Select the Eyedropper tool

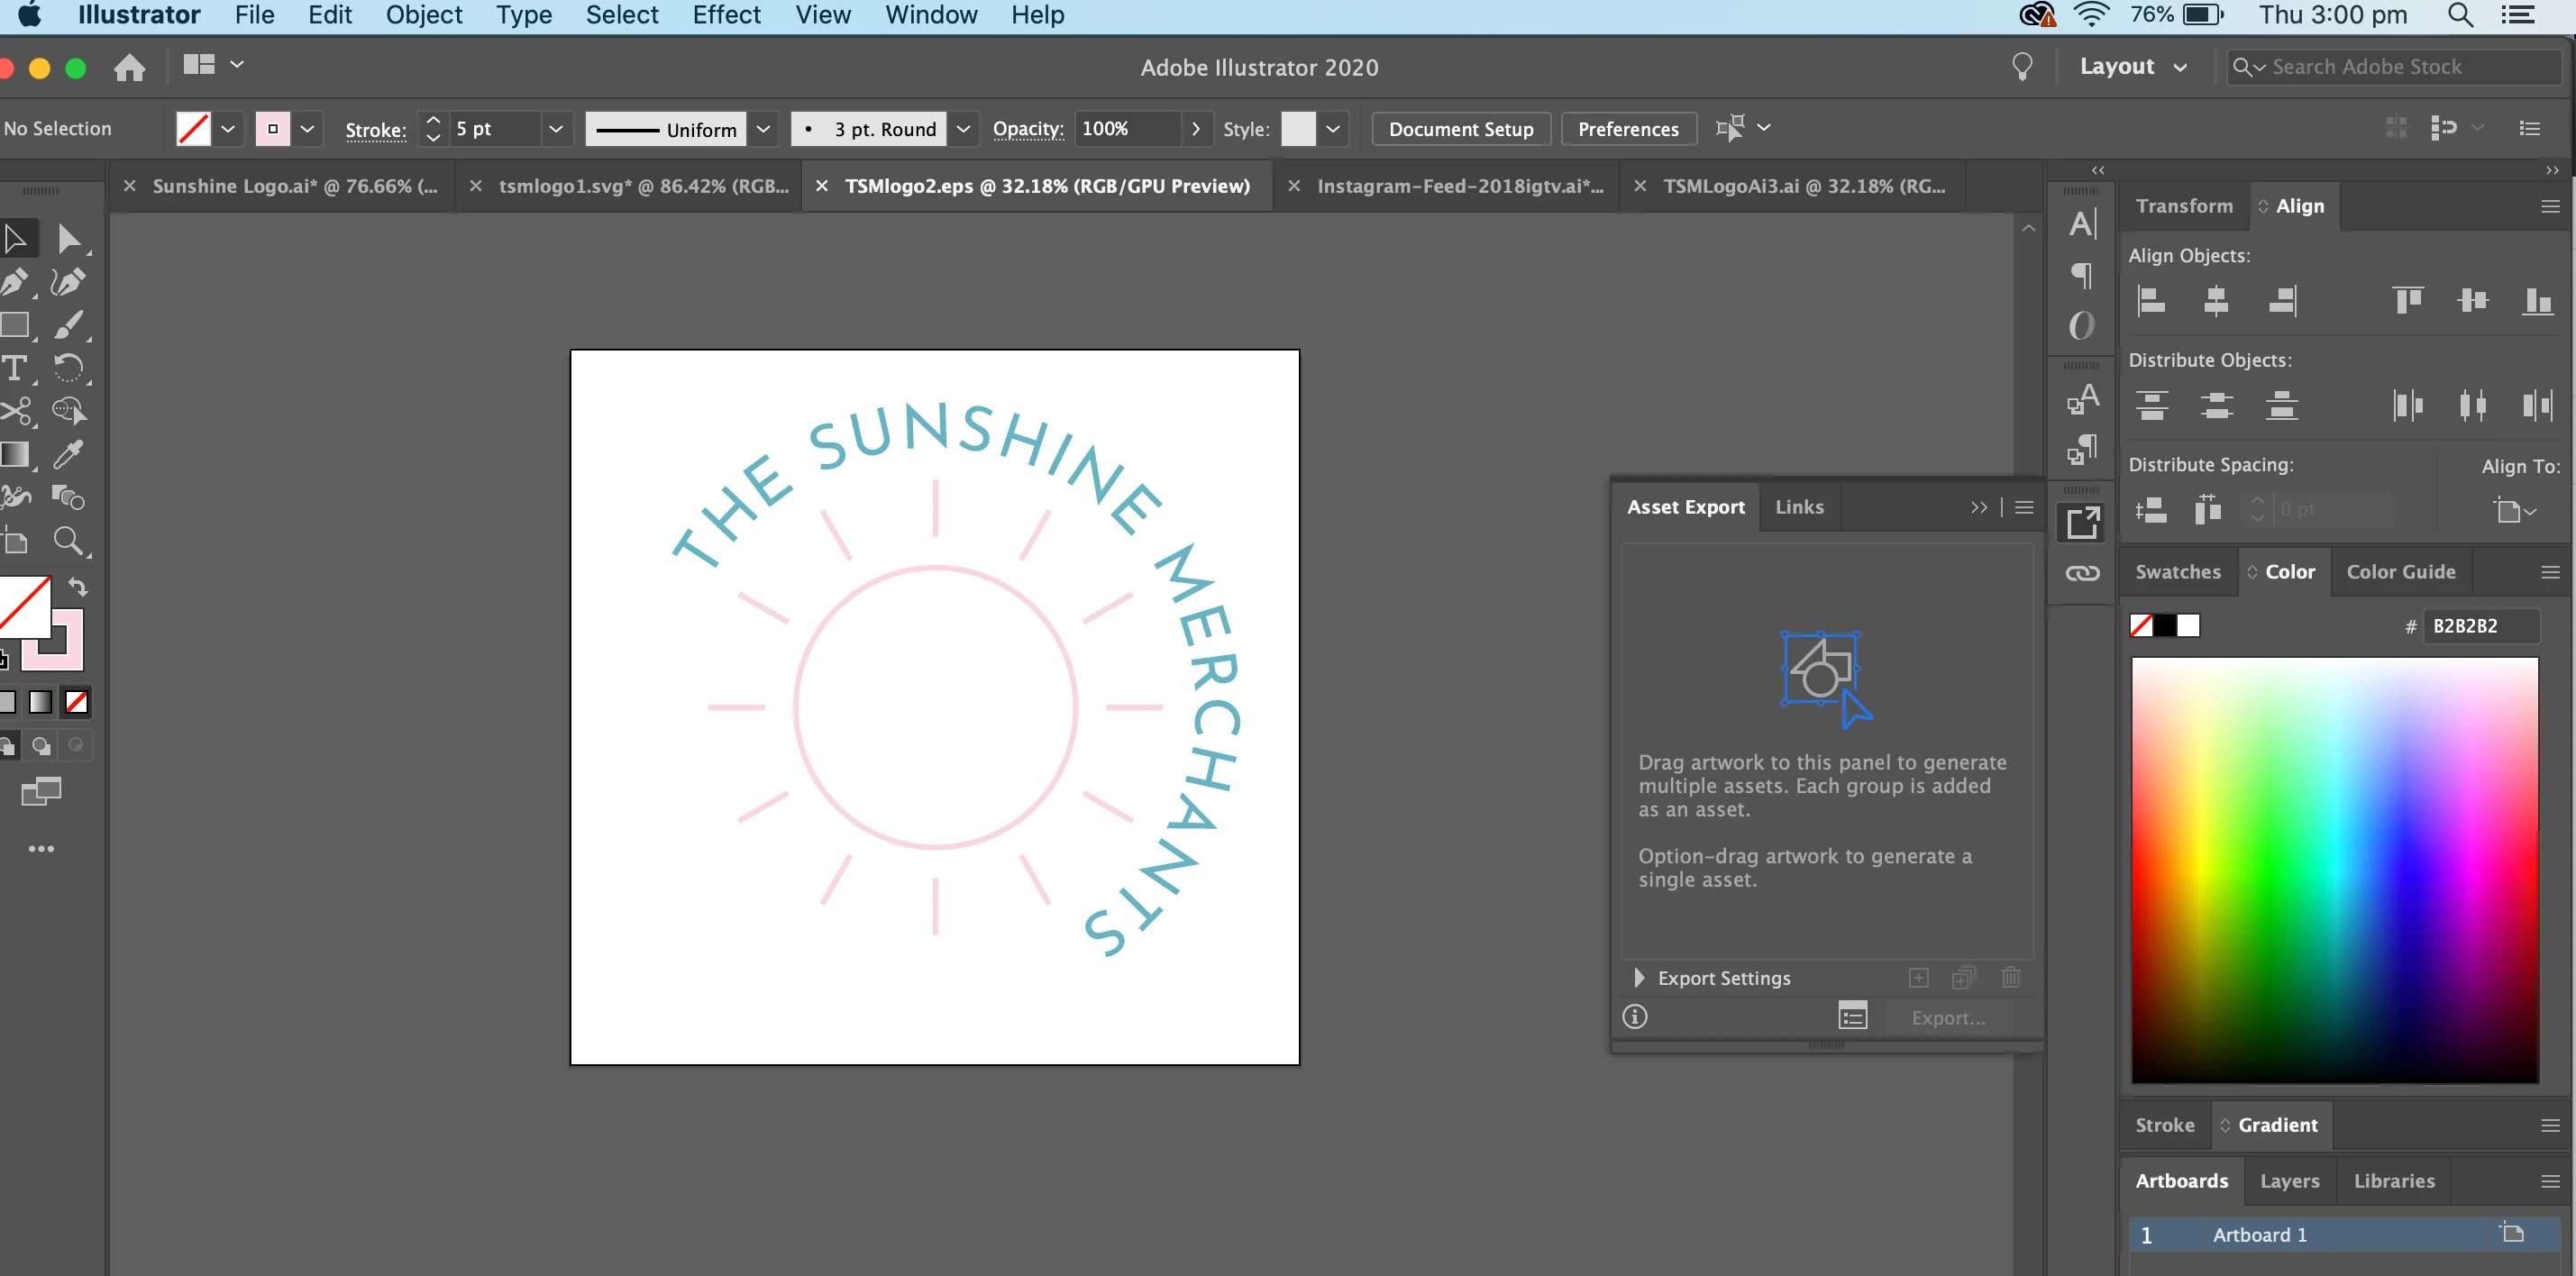click(x=68, y=455)
